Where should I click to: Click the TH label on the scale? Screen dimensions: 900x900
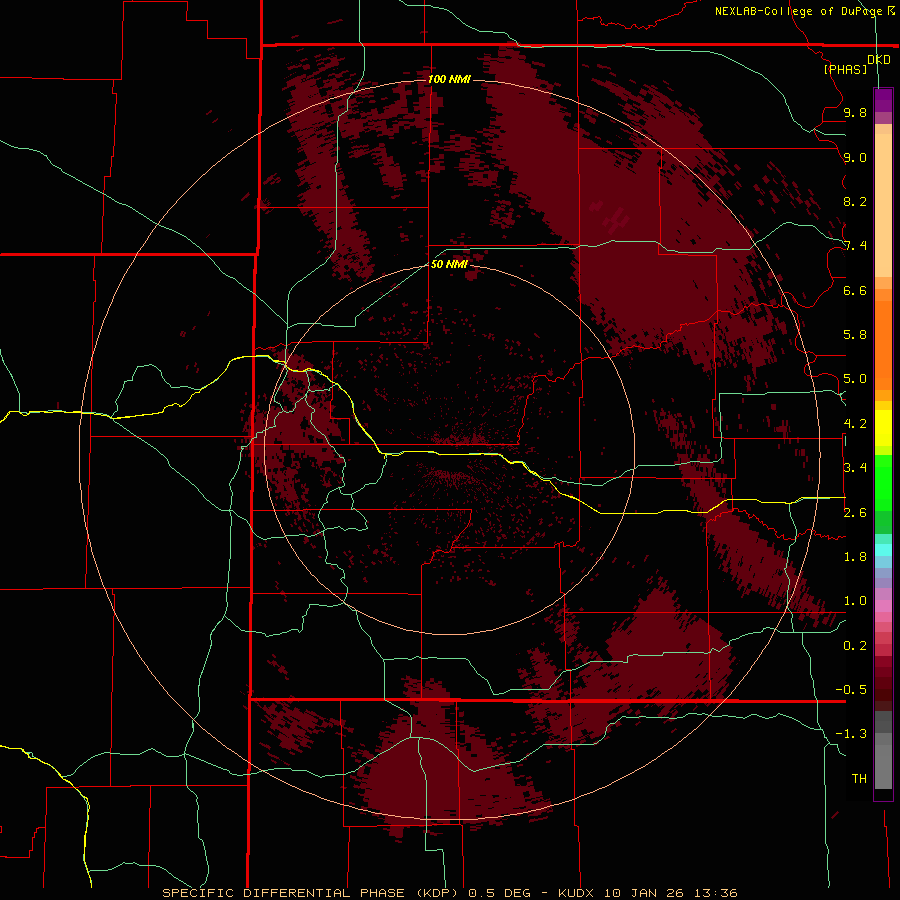tap(859, 779)
